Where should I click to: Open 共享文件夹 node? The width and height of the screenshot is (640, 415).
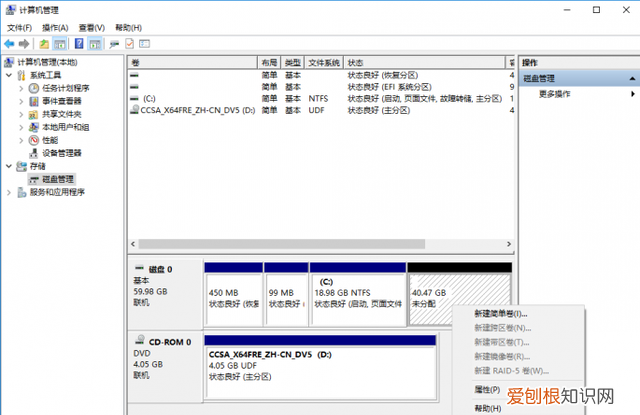coord(55,114)
